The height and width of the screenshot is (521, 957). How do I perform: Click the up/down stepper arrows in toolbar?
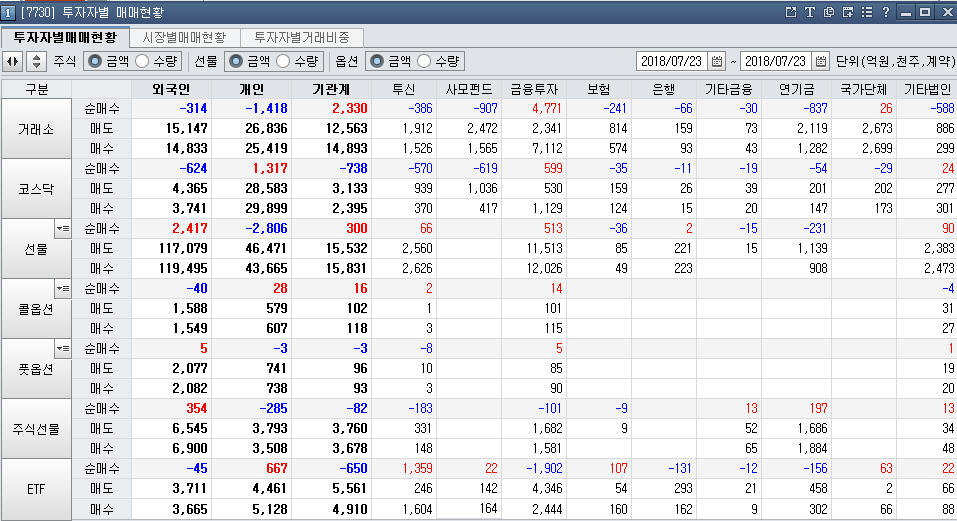(x=36, y=61)
